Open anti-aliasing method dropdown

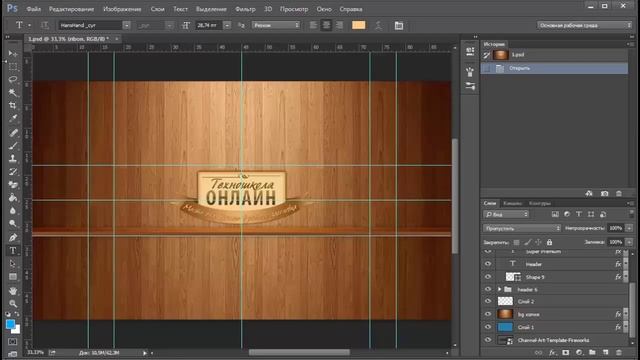pyautogui.click(x=276, y=25)
